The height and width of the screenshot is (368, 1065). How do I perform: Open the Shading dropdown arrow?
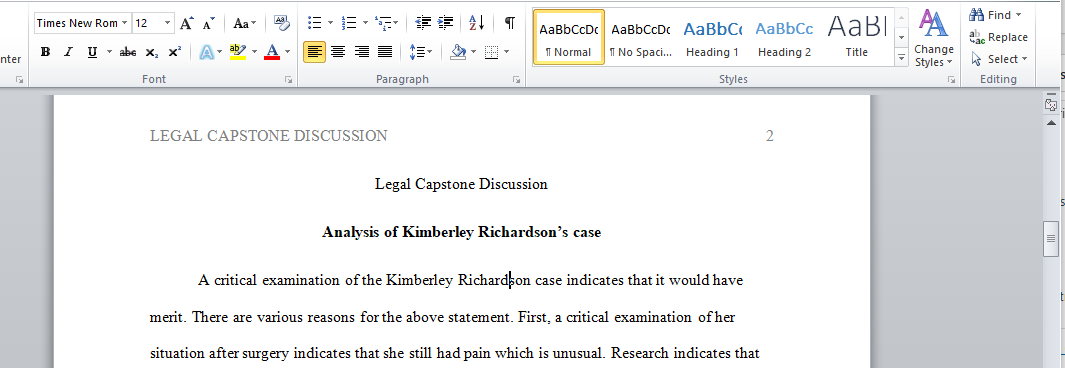click(x=473, y=52)
